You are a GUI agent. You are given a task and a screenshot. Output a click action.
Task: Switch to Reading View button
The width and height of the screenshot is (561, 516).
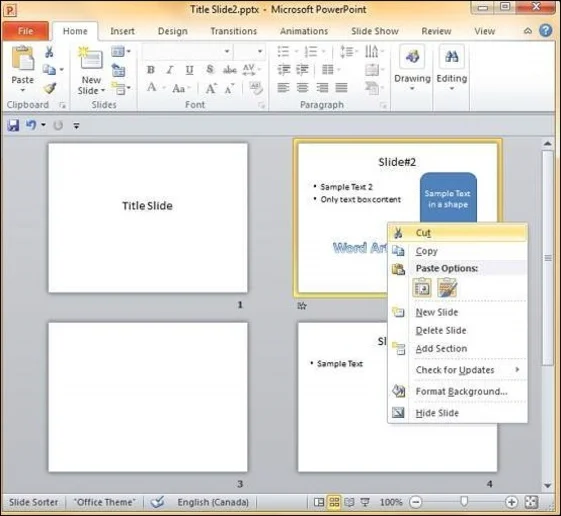pyautogui.click(x=349, y=502)
